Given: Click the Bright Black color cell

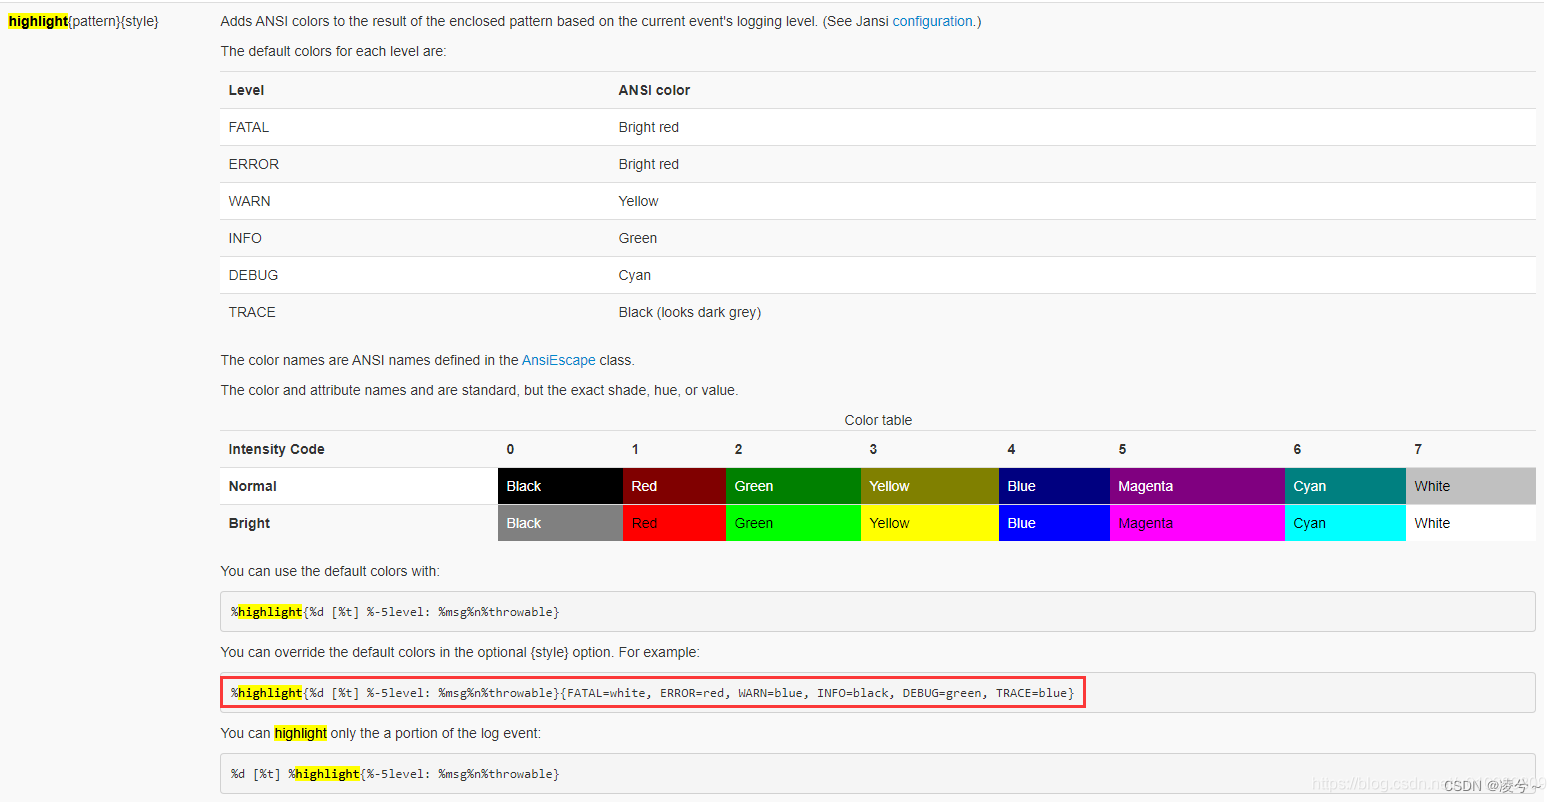Looking at the screenshot, I should point(560,523).
